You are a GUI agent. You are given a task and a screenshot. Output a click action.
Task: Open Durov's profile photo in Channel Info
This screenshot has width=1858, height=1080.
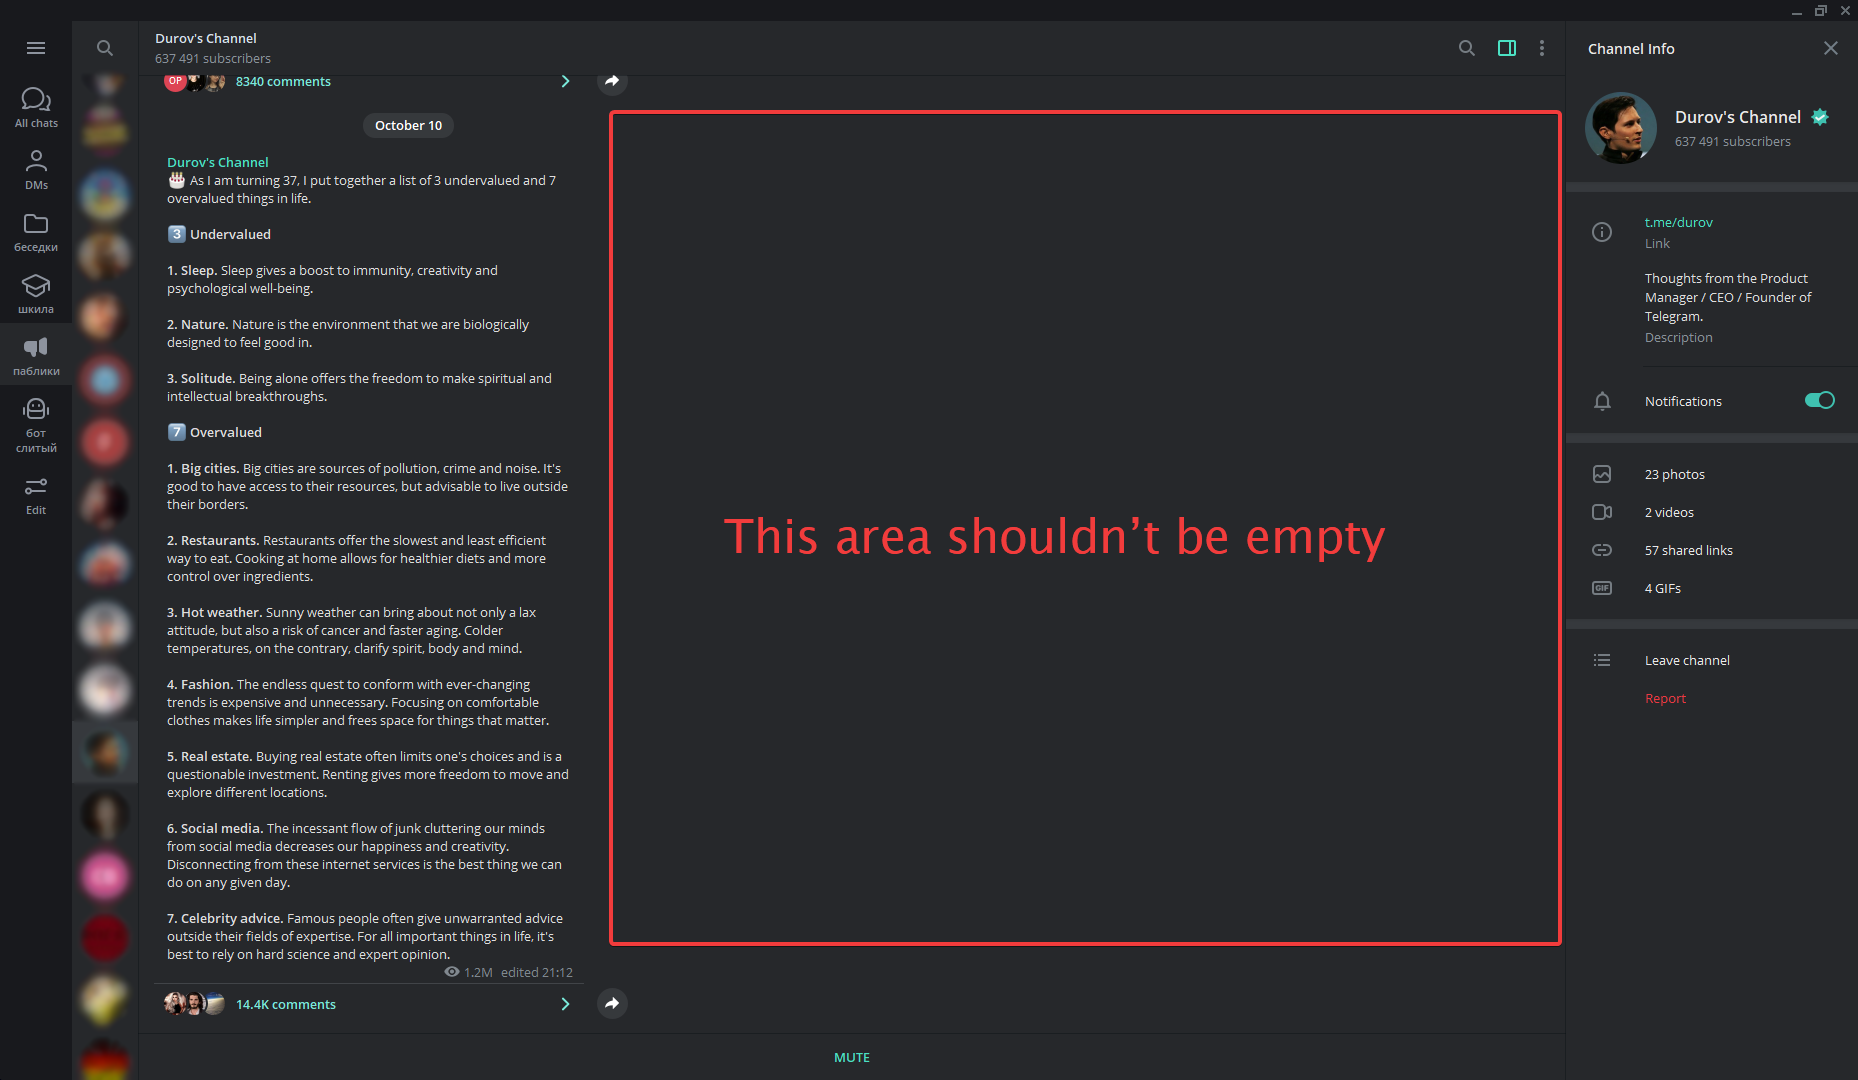(1621, 128)
